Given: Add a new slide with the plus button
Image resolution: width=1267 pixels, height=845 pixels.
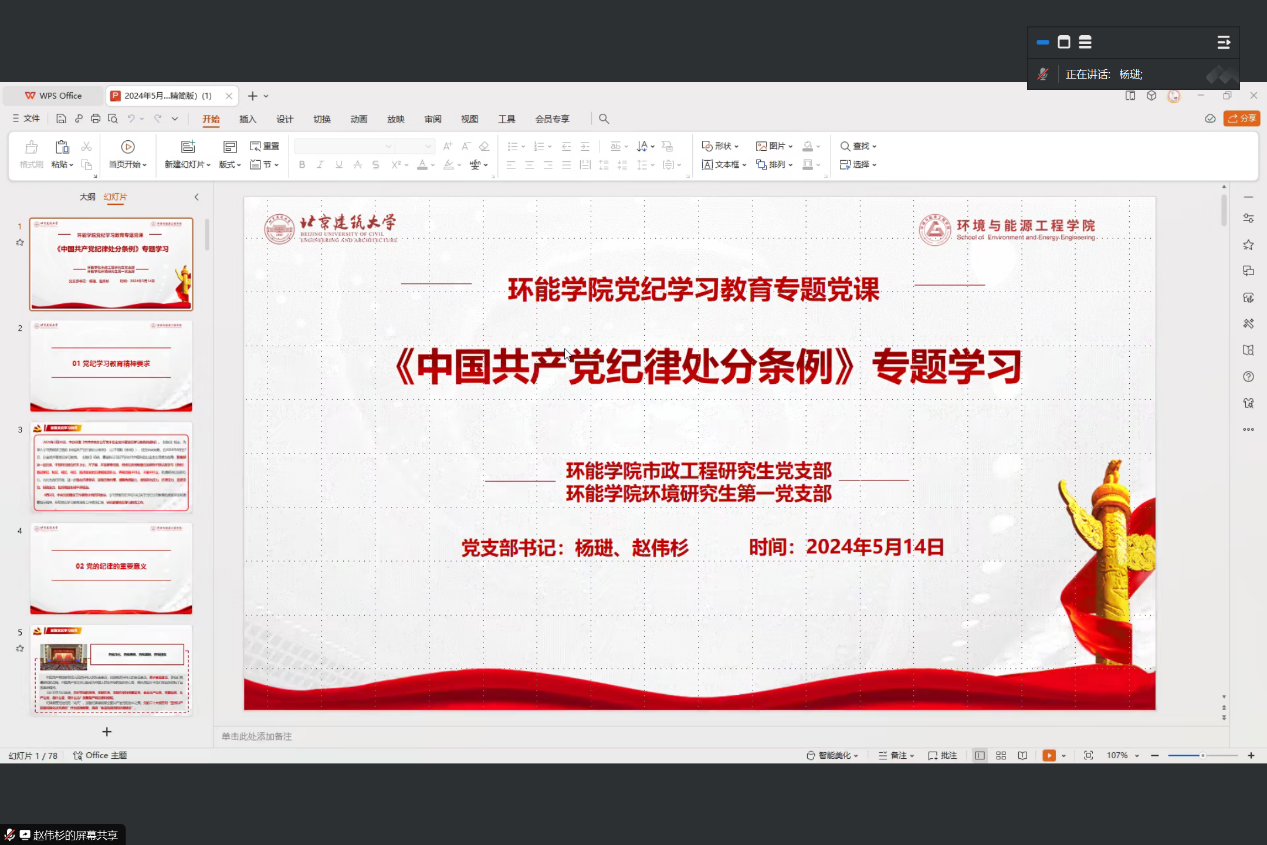Looking at the screenshot, I should click(x=106, y=731).
